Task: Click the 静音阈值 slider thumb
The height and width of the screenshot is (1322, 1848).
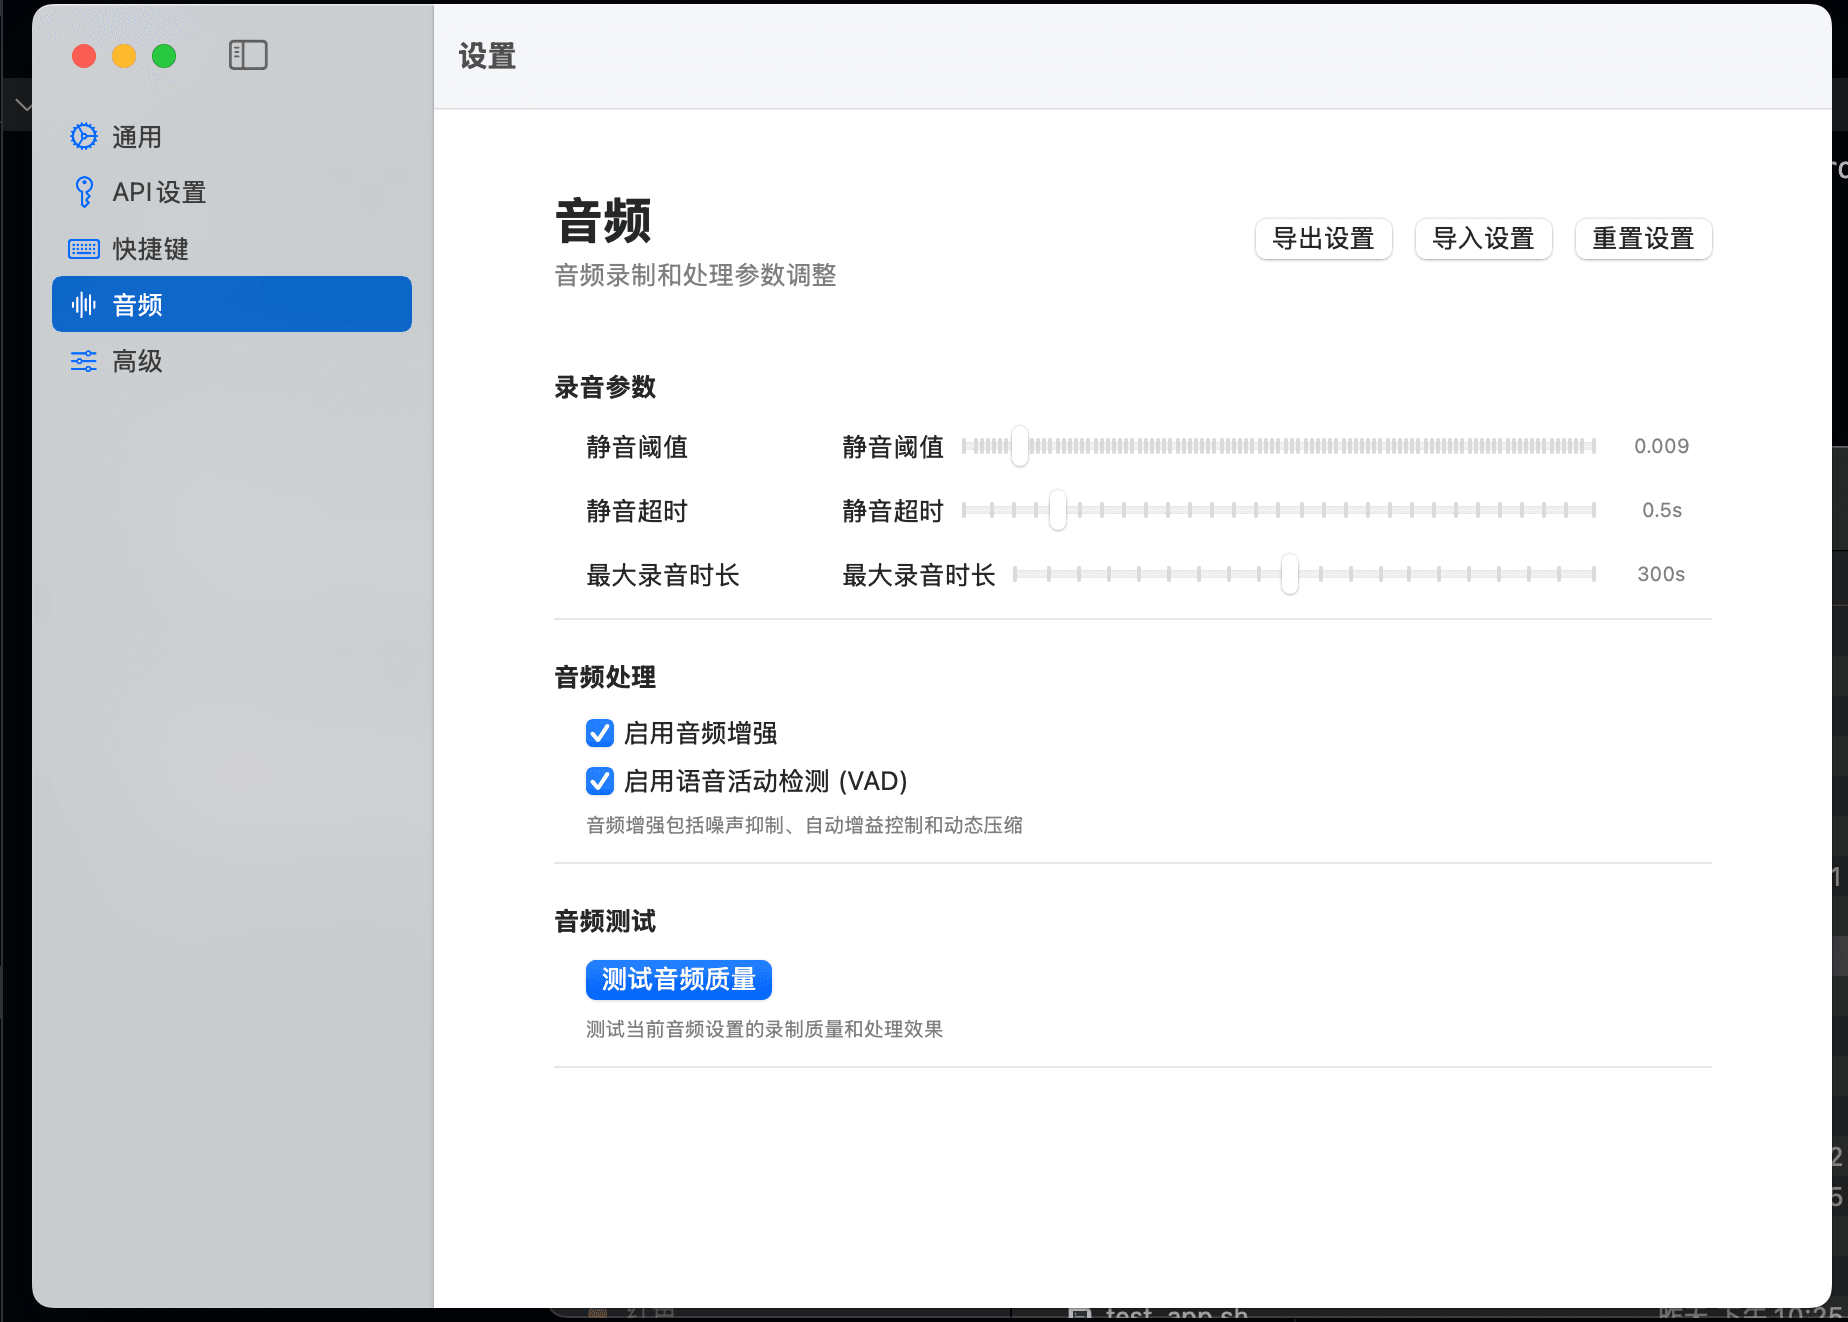Action: [x=1020, y=446]
